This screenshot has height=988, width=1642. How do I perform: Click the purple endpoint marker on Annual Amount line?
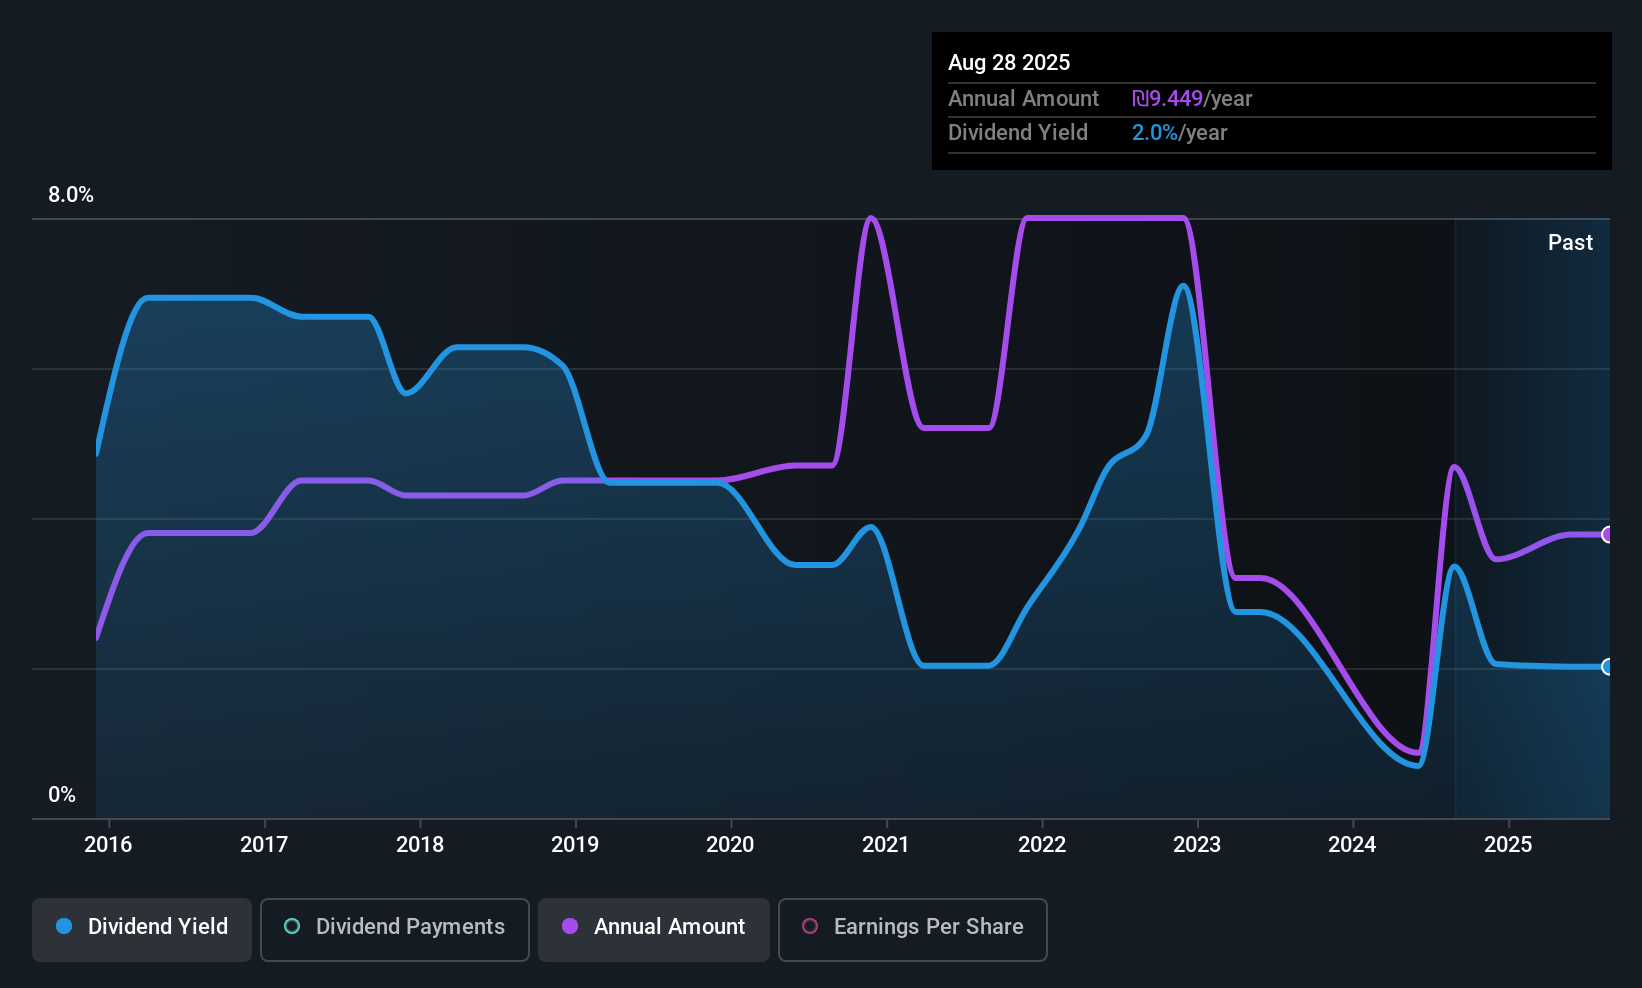click(x=1607, y=534)
